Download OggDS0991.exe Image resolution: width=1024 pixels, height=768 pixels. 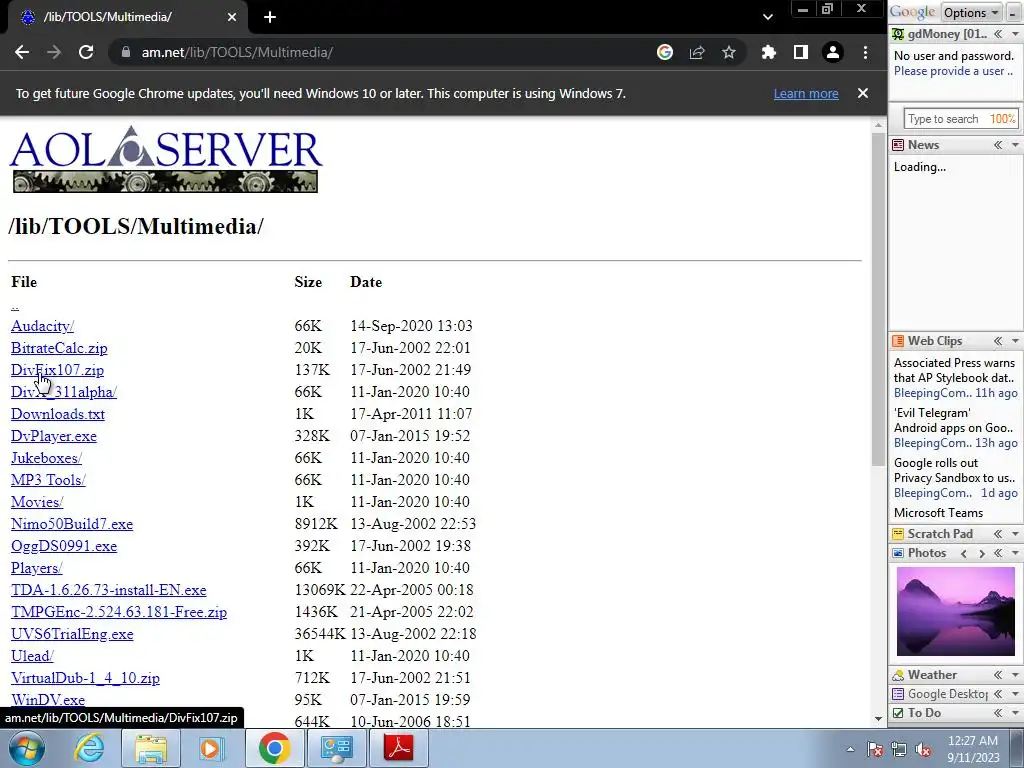coord(64,546)
